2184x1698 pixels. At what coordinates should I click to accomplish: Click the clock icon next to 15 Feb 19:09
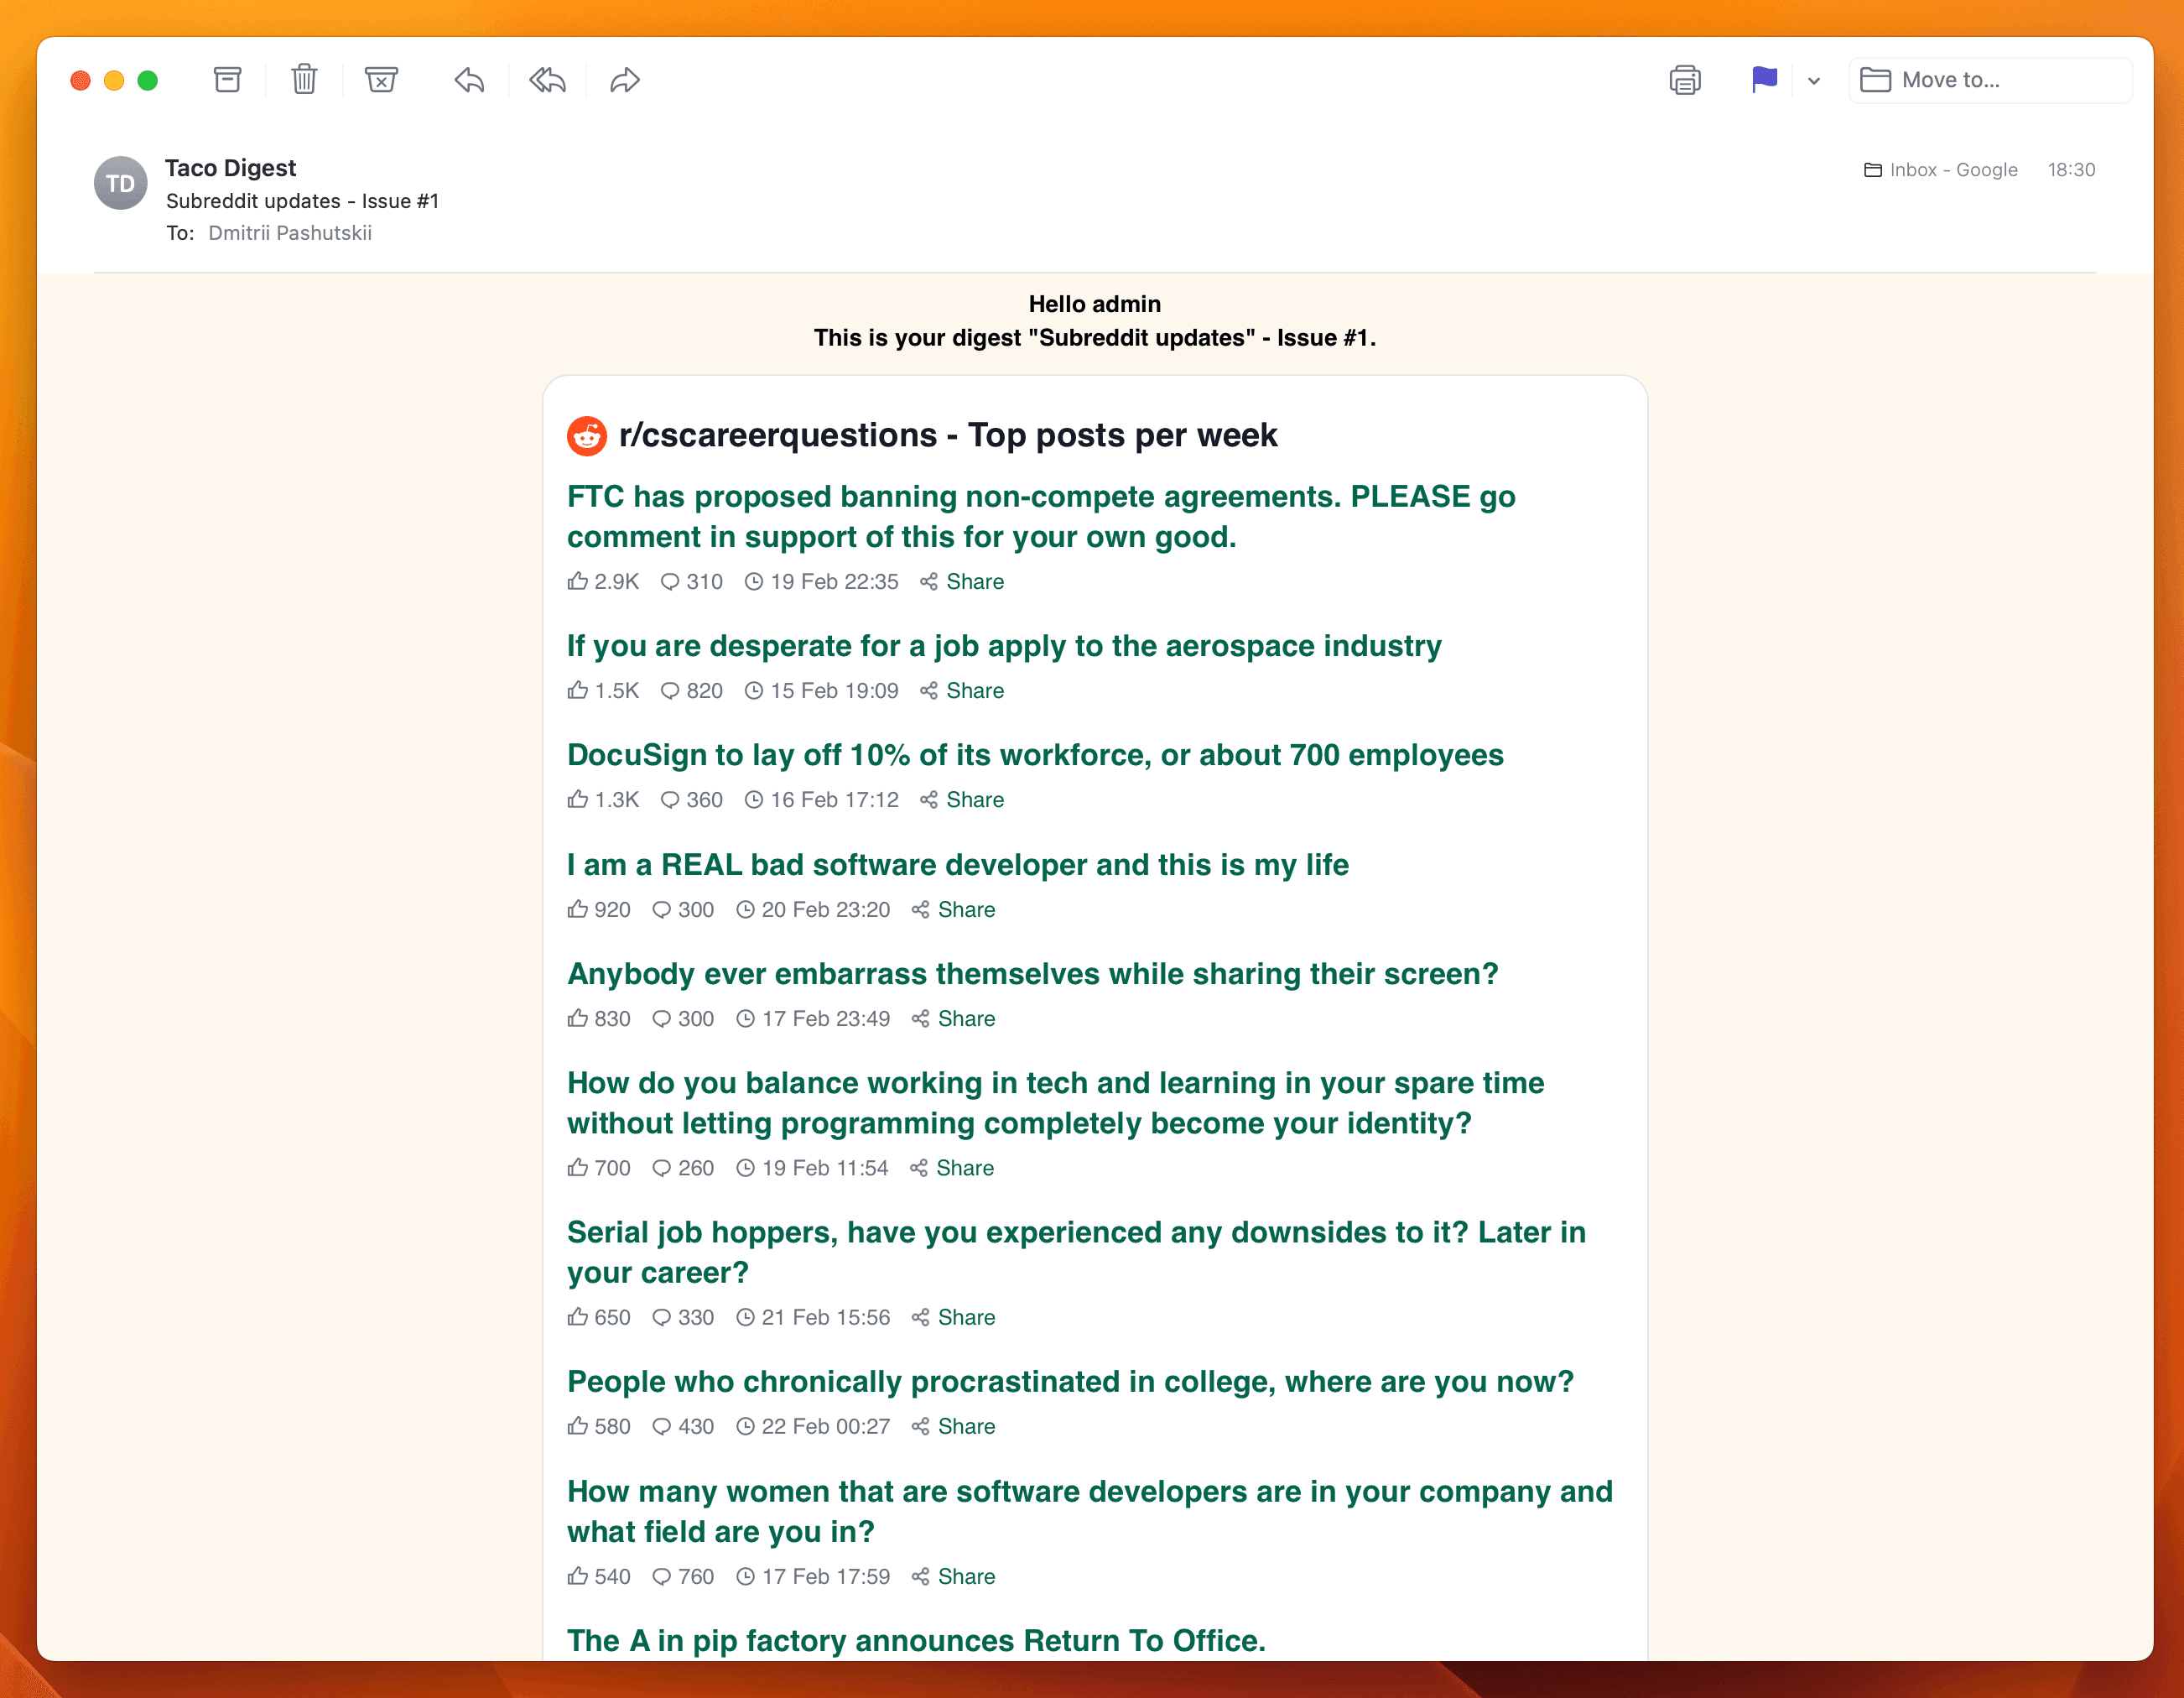coord(754,691)
